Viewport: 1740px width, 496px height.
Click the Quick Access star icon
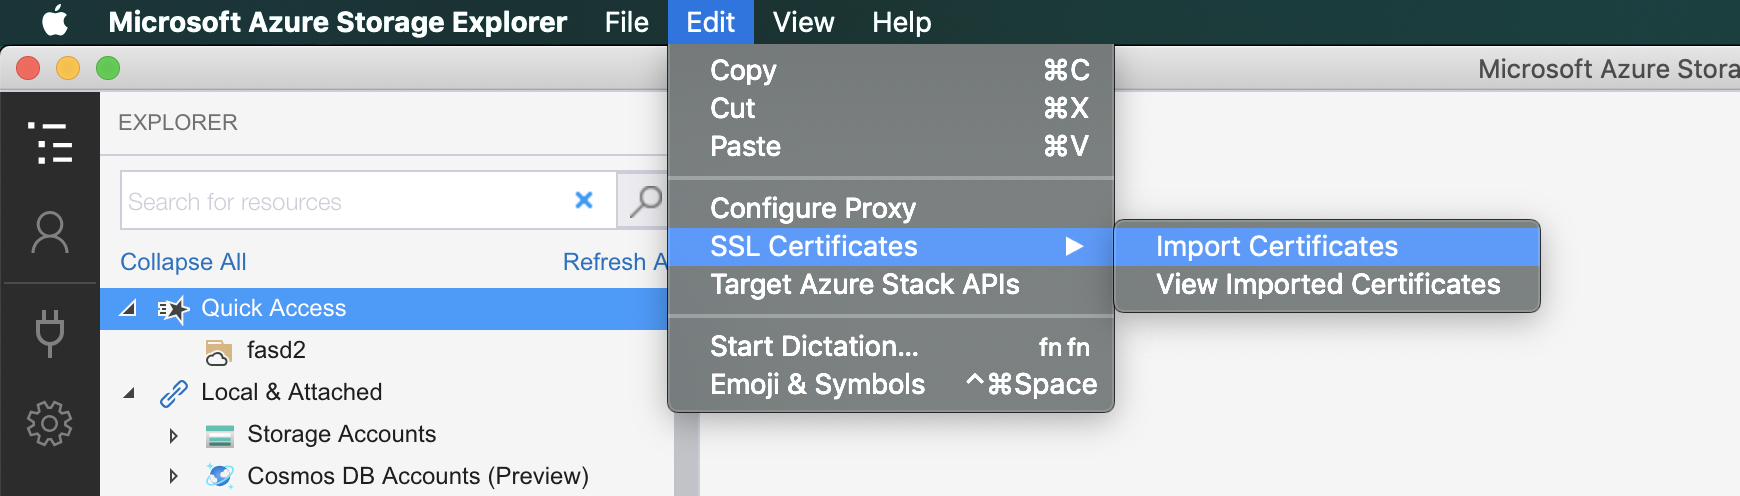174,309
